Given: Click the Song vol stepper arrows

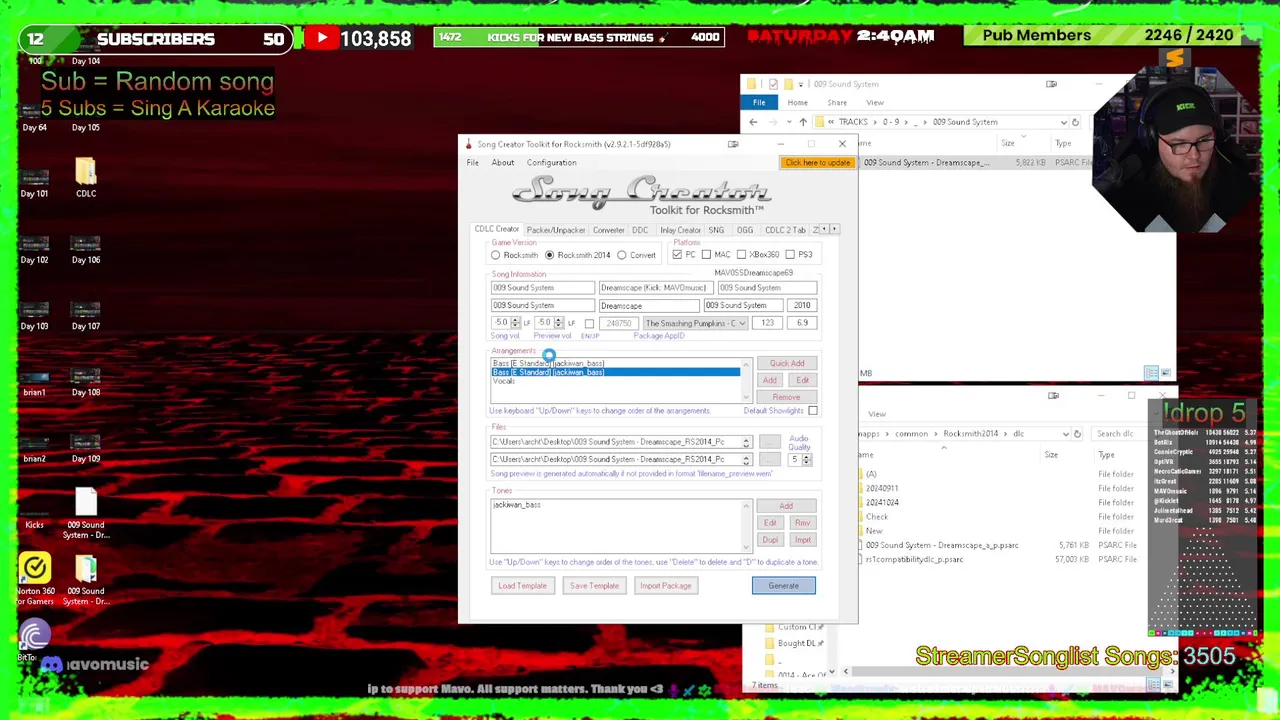Looking at the screenshot, I should [515, 323].
